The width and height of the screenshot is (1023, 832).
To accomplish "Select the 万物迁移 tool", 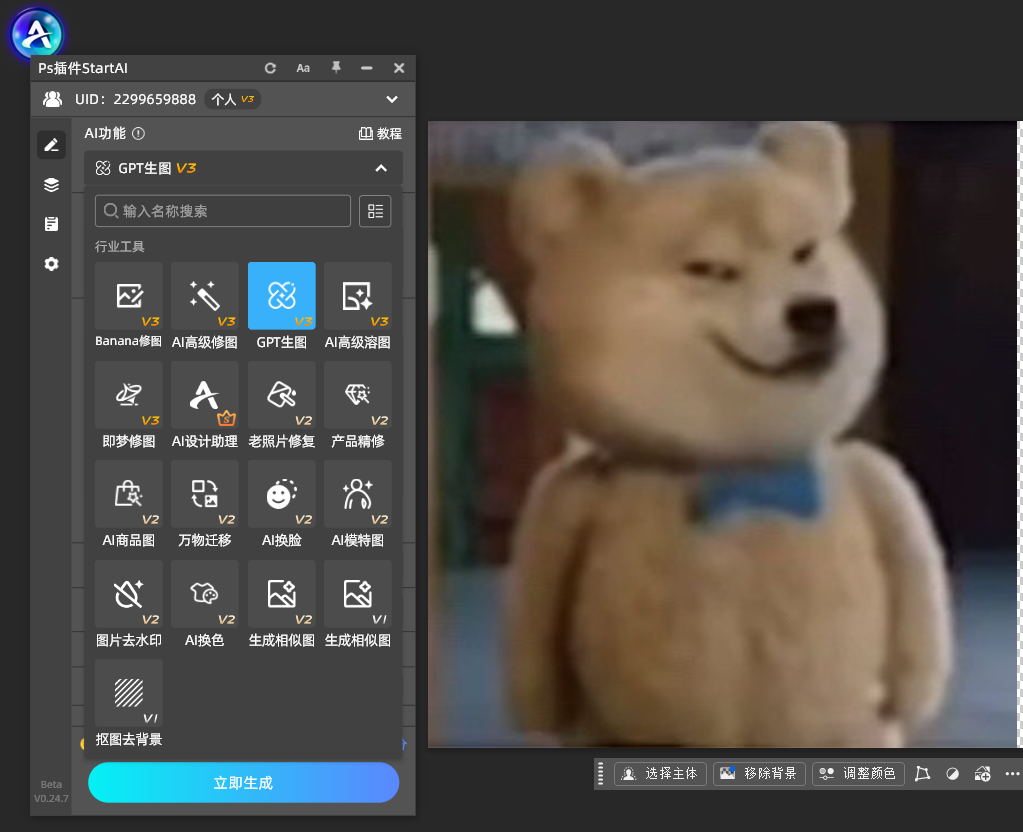I will tap(205, 504).
